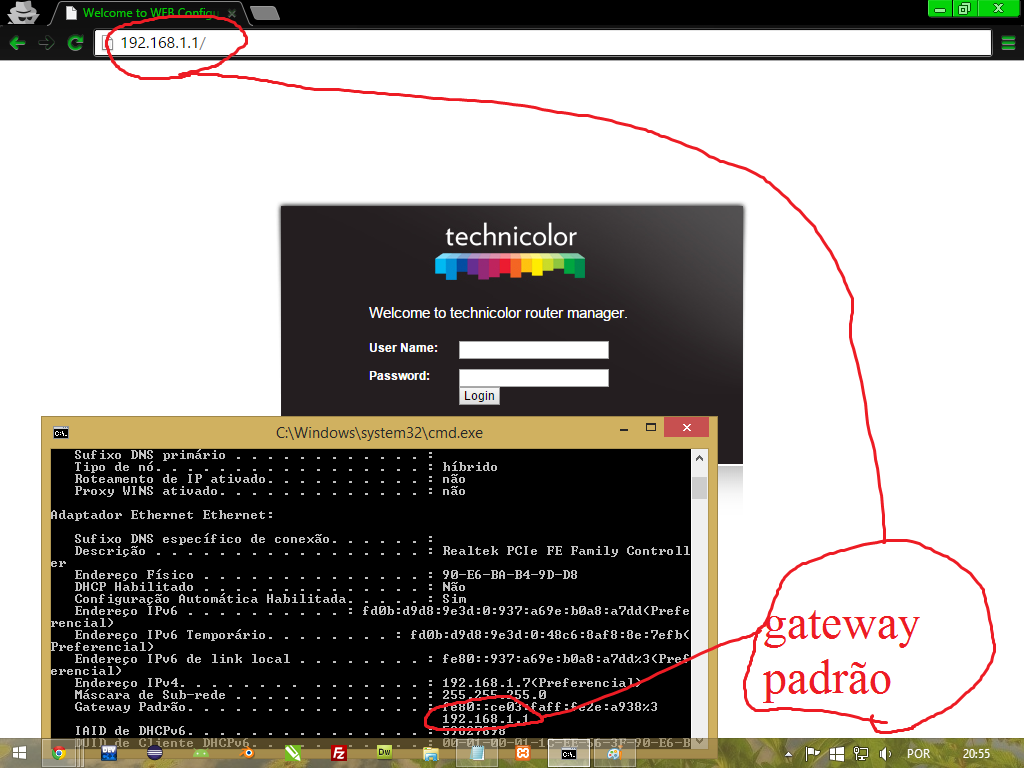Open Paint from the taskbar
Viewport: 1024px width, 768px height.
click(x=614, y=753)
